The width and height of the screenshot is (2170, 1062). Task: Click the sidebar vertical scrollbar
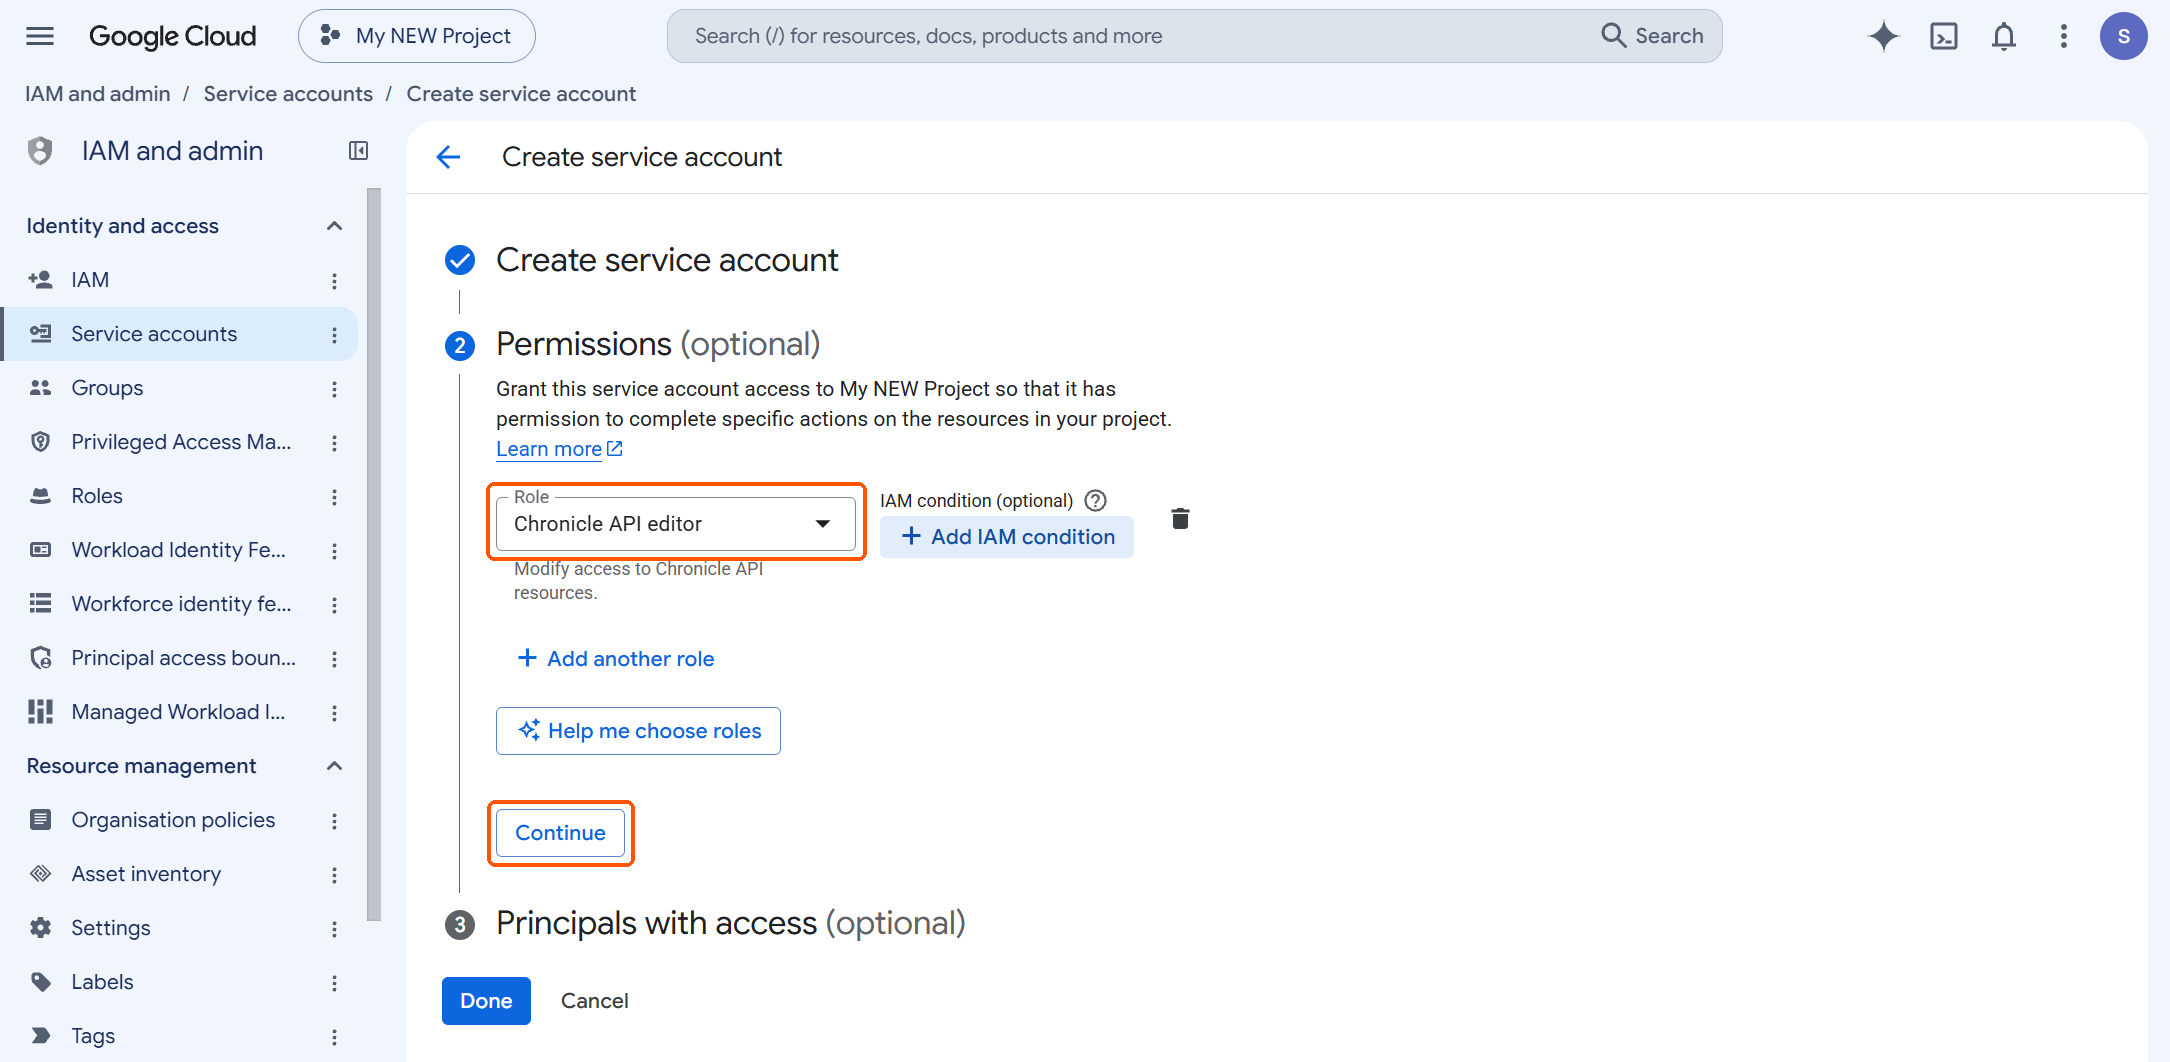click(374, 555)
